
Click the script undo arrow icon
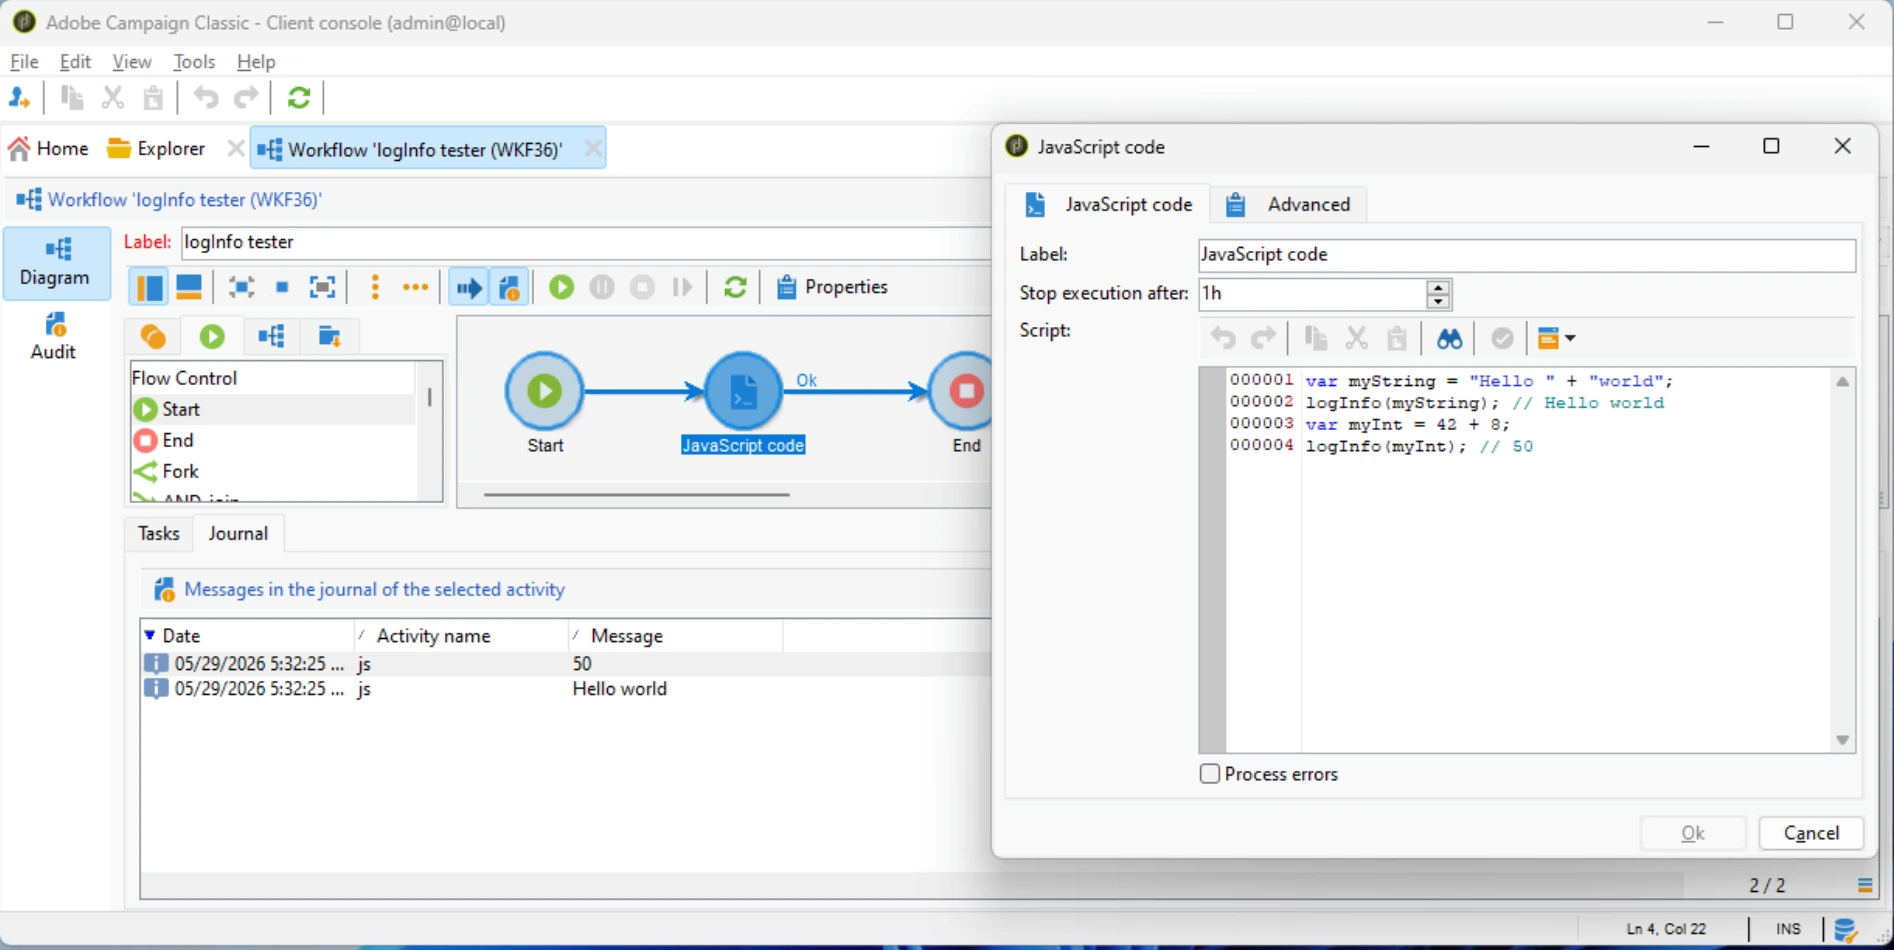(x=1223, y=339)
